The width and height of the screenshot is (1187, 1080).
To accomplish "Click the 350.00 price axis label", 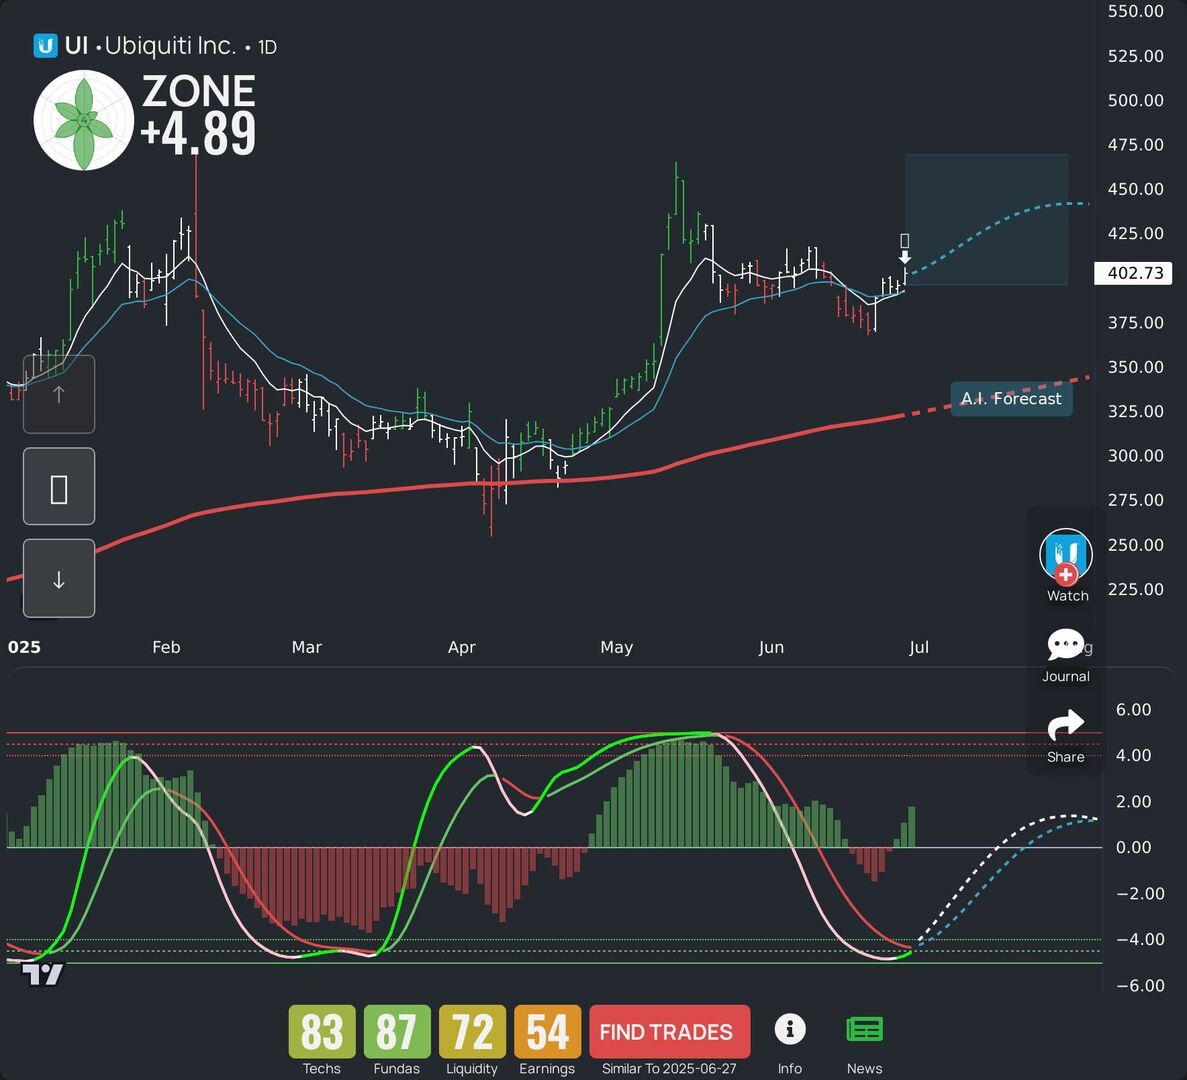I will pyautogui.click(x=1136, y=367).
